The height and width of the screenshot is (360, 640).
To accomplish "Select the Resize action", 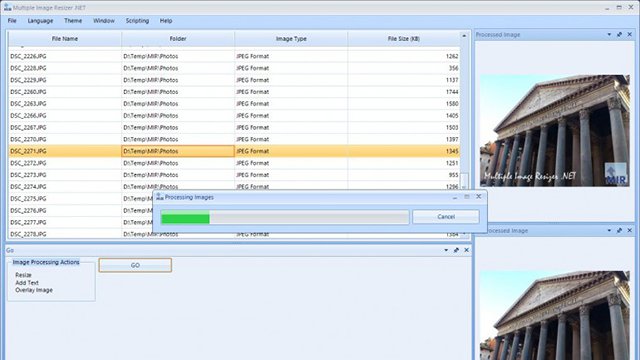I will tap(23, 275).
